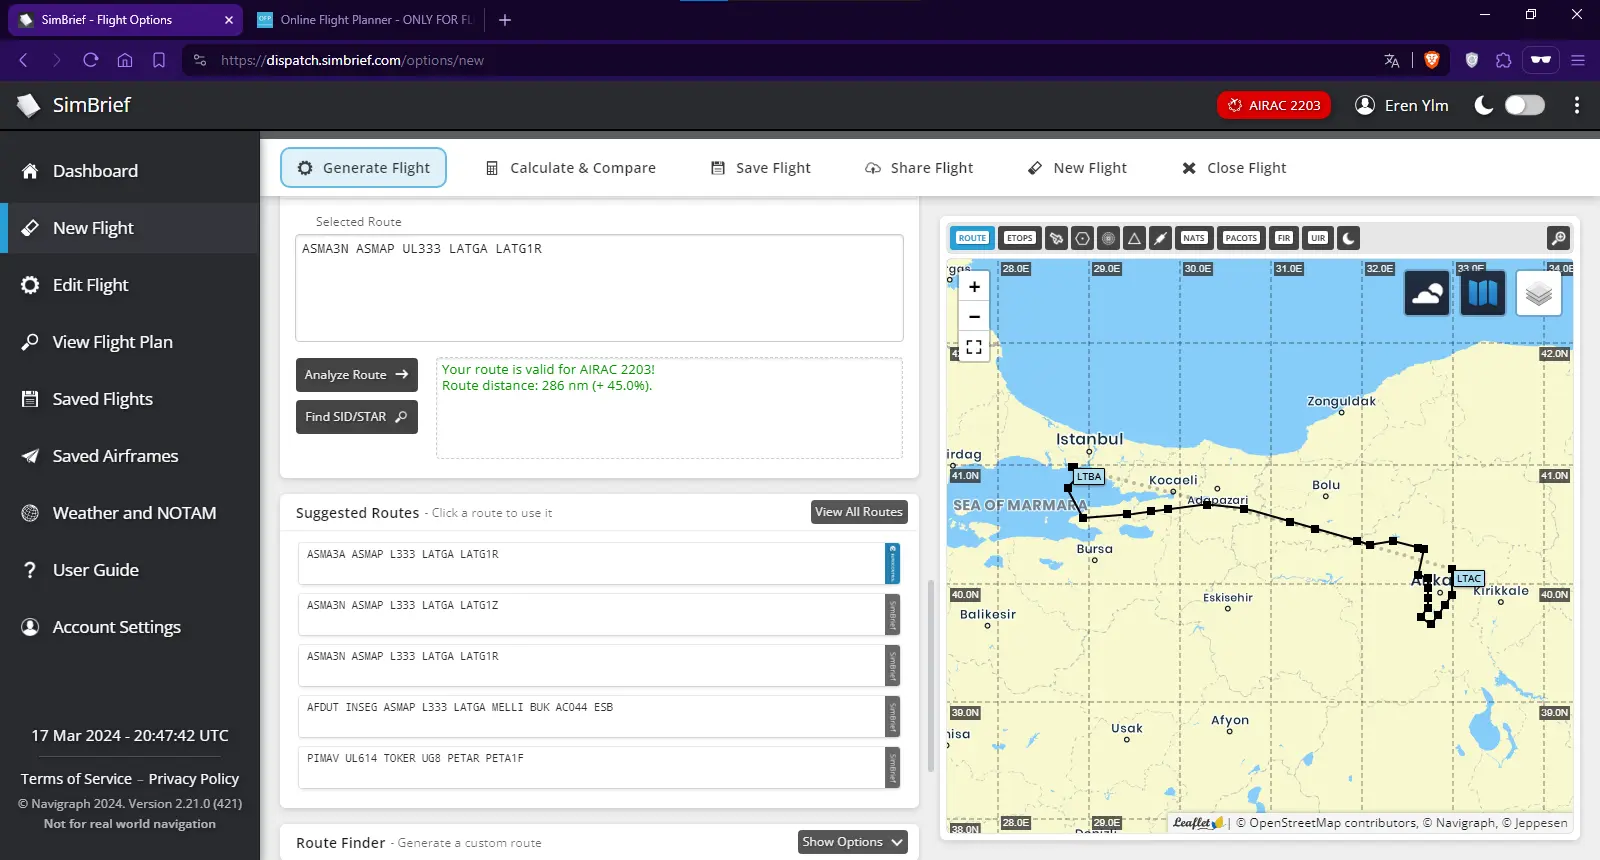1600x860 pixels.
Task: Click the user avatar icon for Eren Ylm
Action: point(1365,105)
